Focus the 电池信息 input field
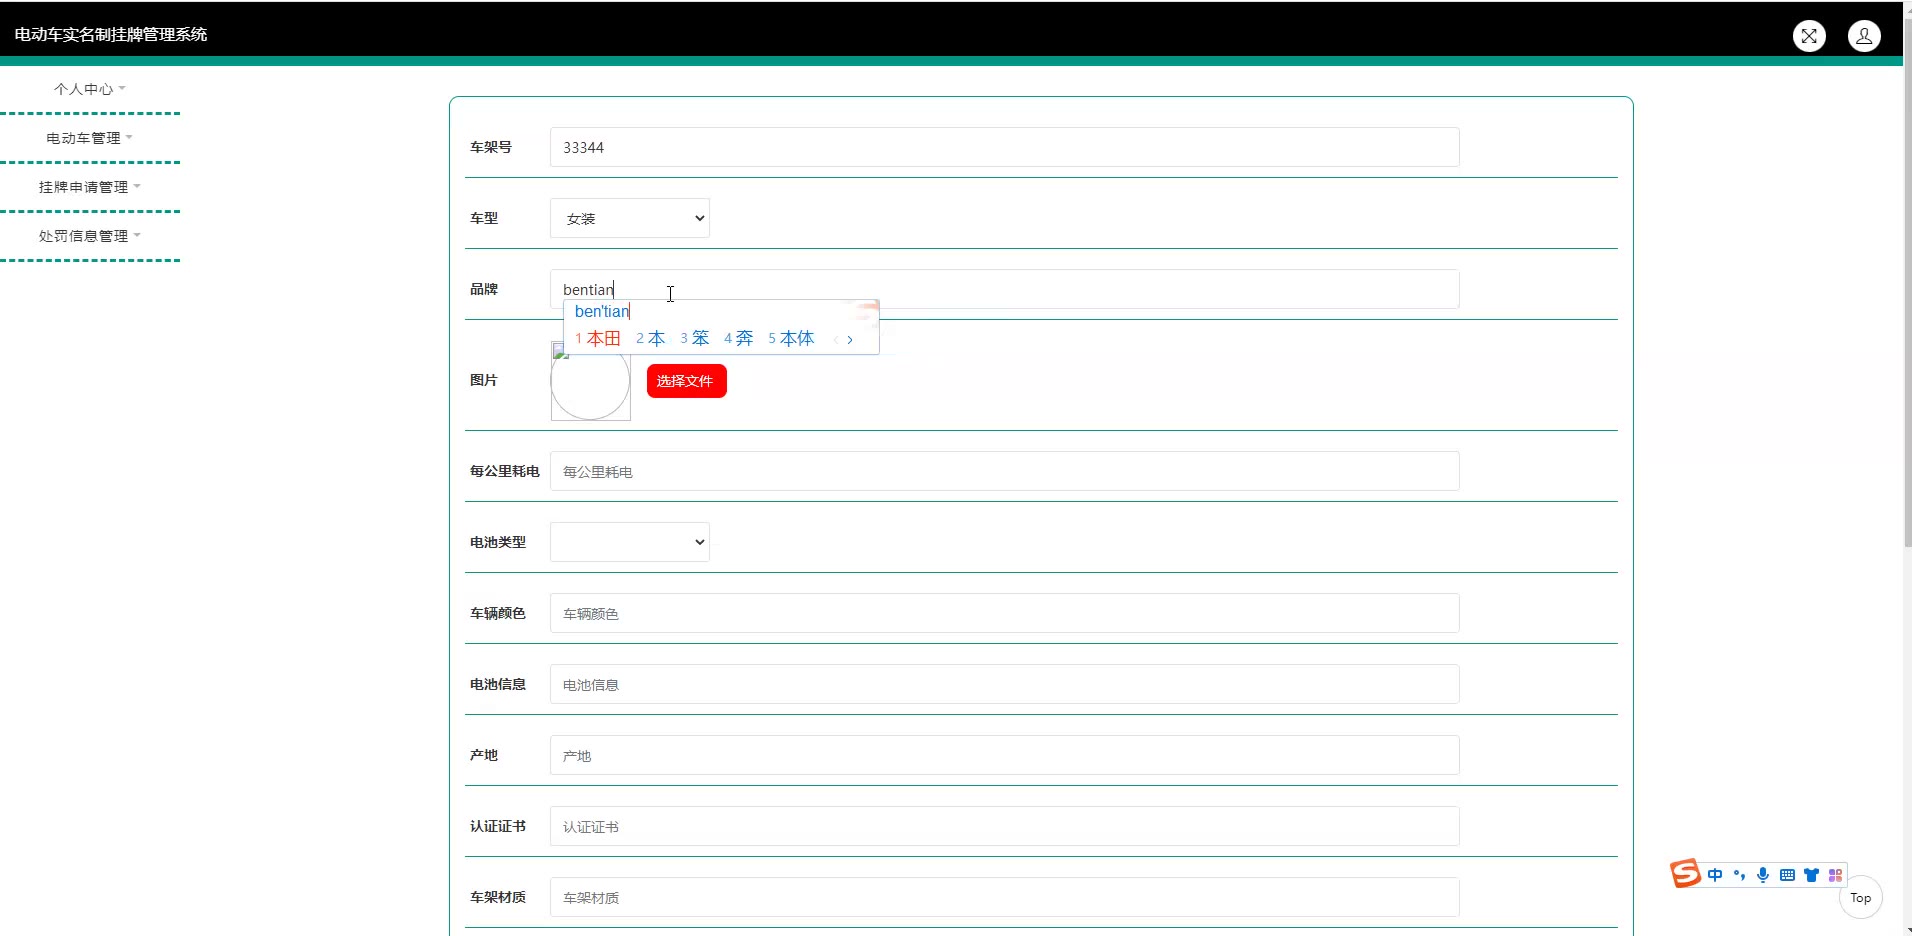The height and width of the screenshot is (936, 1912). pos(1005,684)
